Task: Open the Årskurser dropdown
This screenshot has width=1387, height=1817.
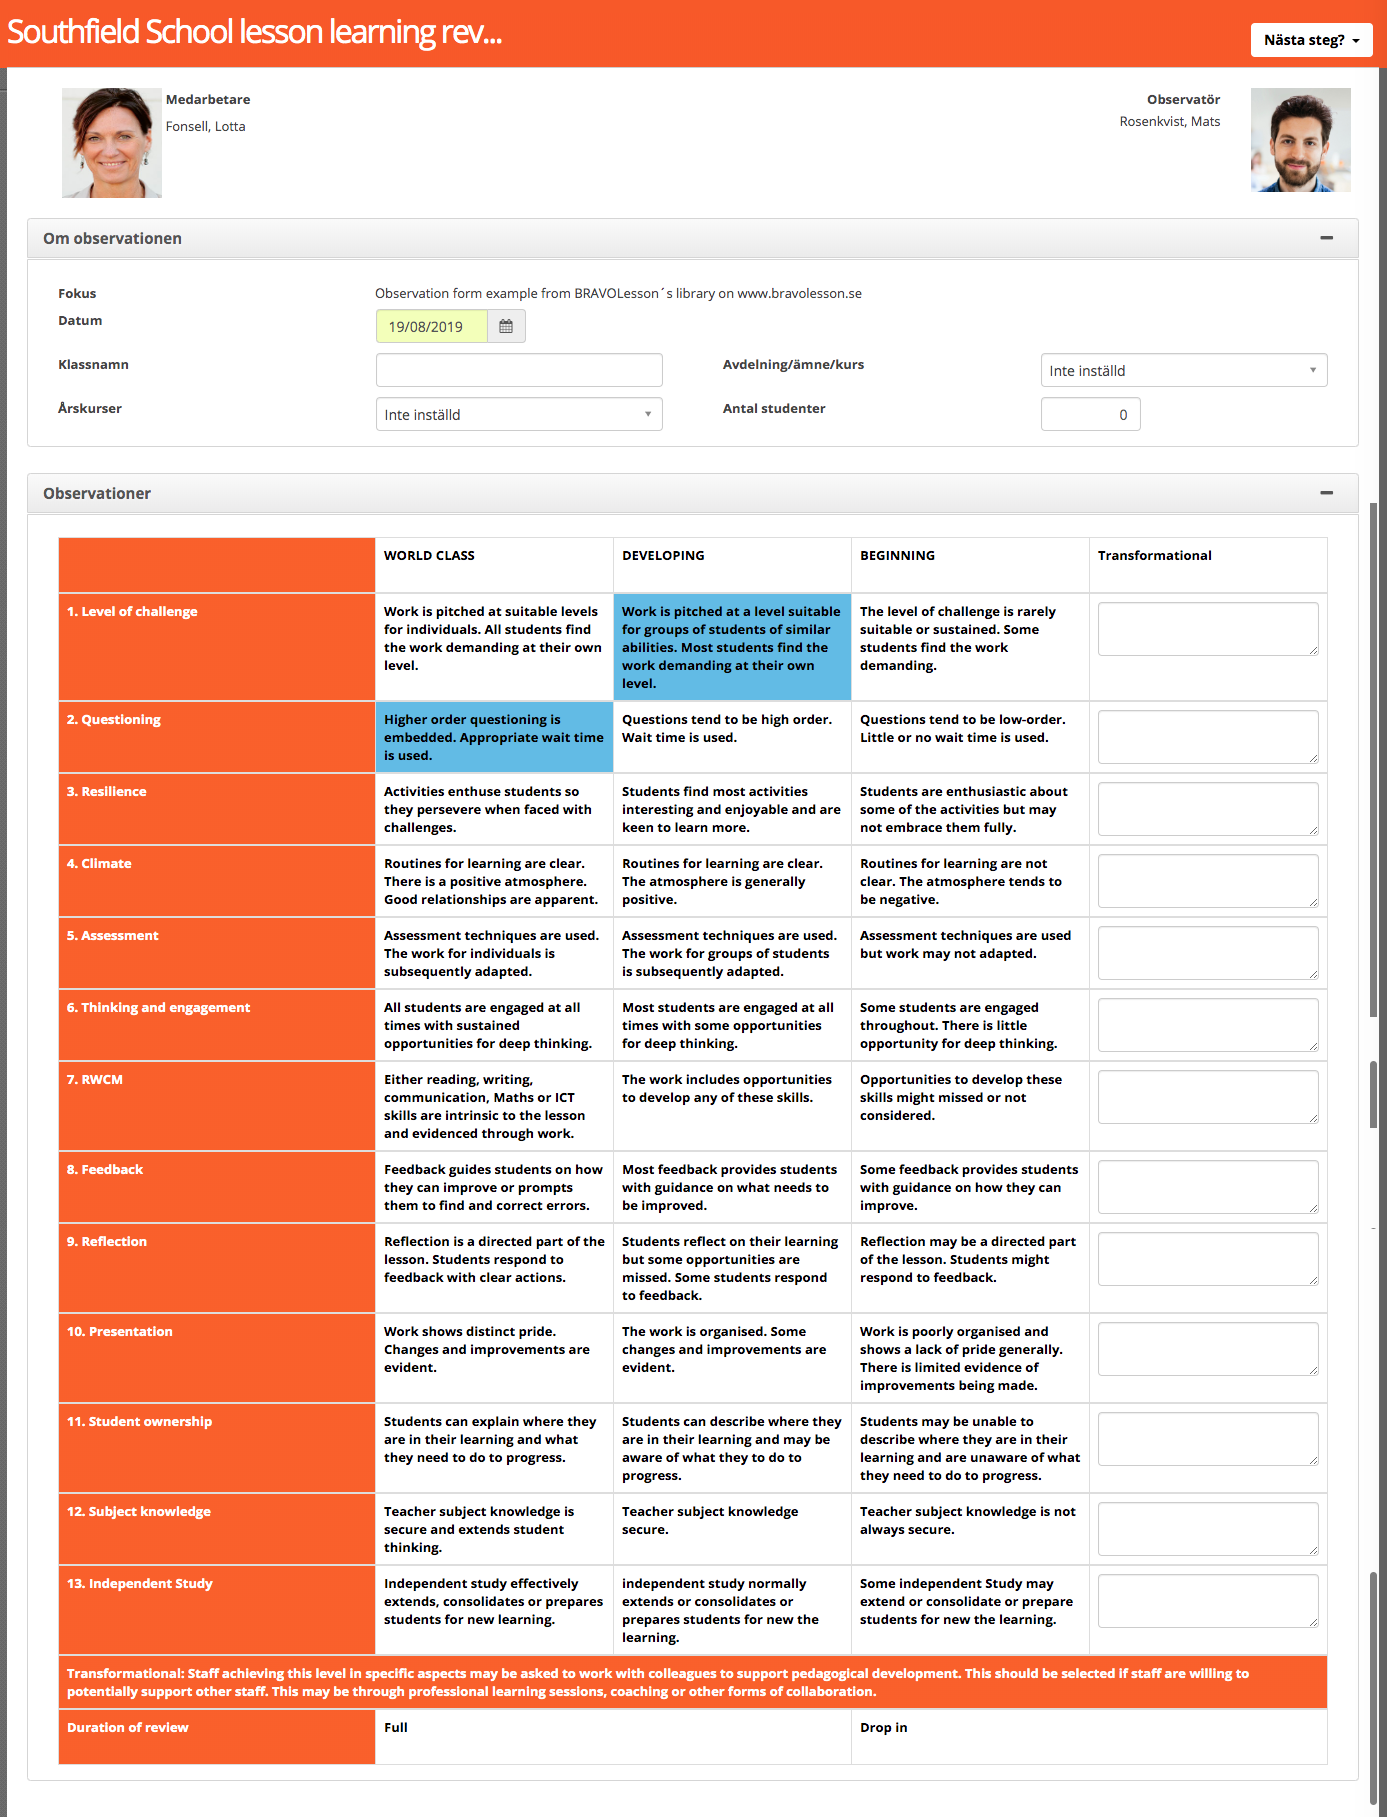Action: (x=518, y=414)
